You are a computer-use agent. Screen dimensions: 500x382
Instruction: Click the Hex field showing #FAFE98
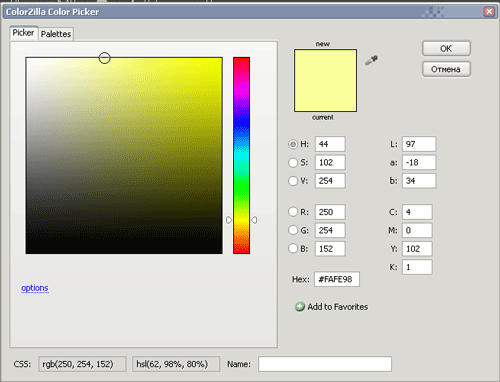(x=337, y=279)
